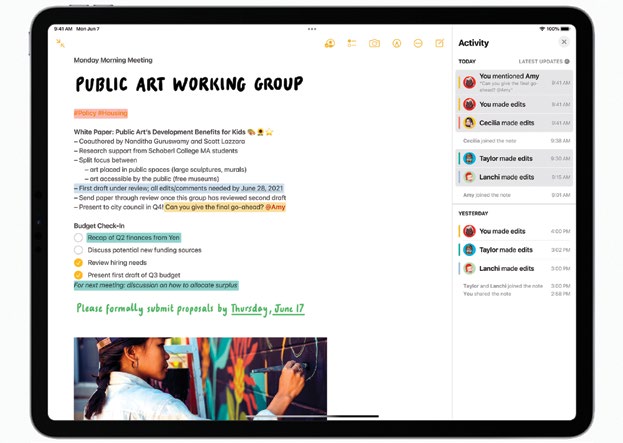Viewport: 623px width, 443px height.
Task: Tap the @Amy mention in the note
Action: (275, 207)
